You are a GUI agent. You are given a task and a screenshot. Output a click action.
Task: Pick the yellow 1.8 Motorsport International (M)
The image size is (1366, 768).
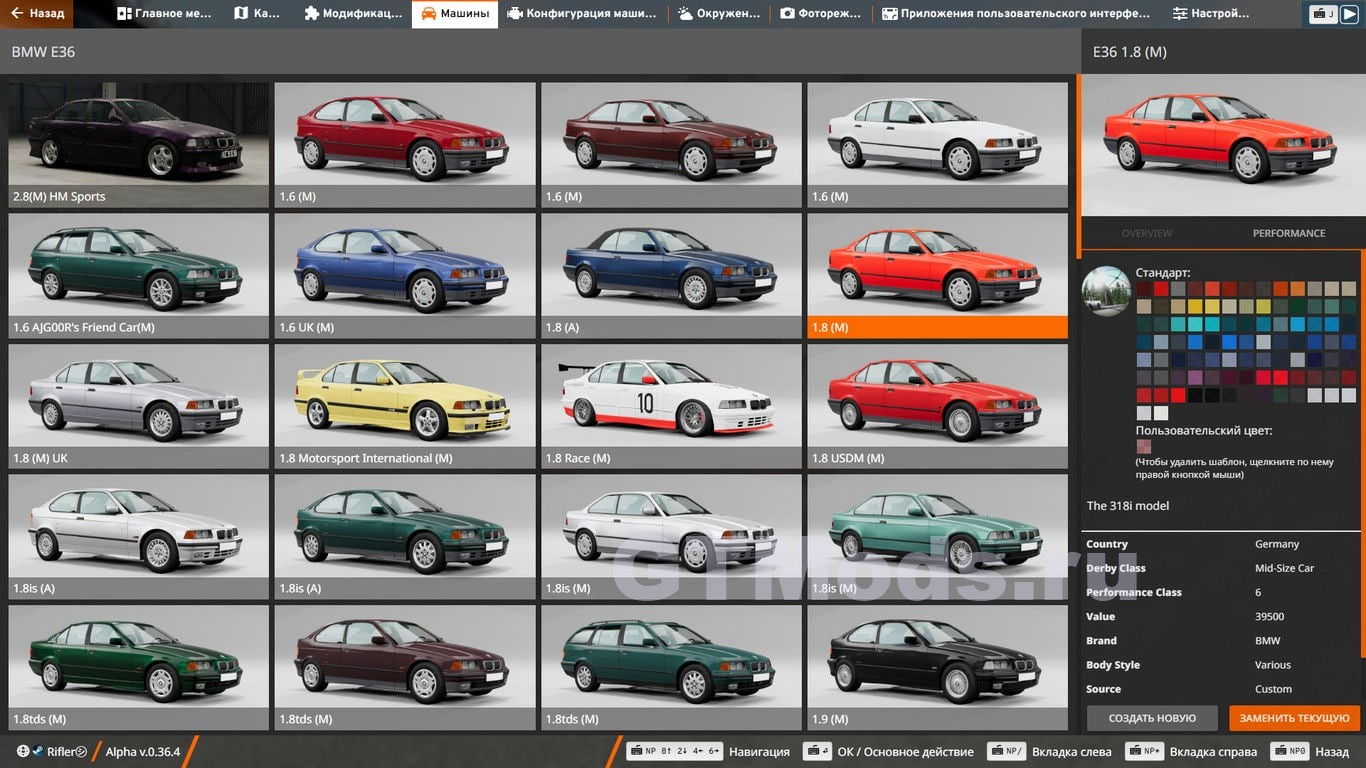tap(405, 406)
